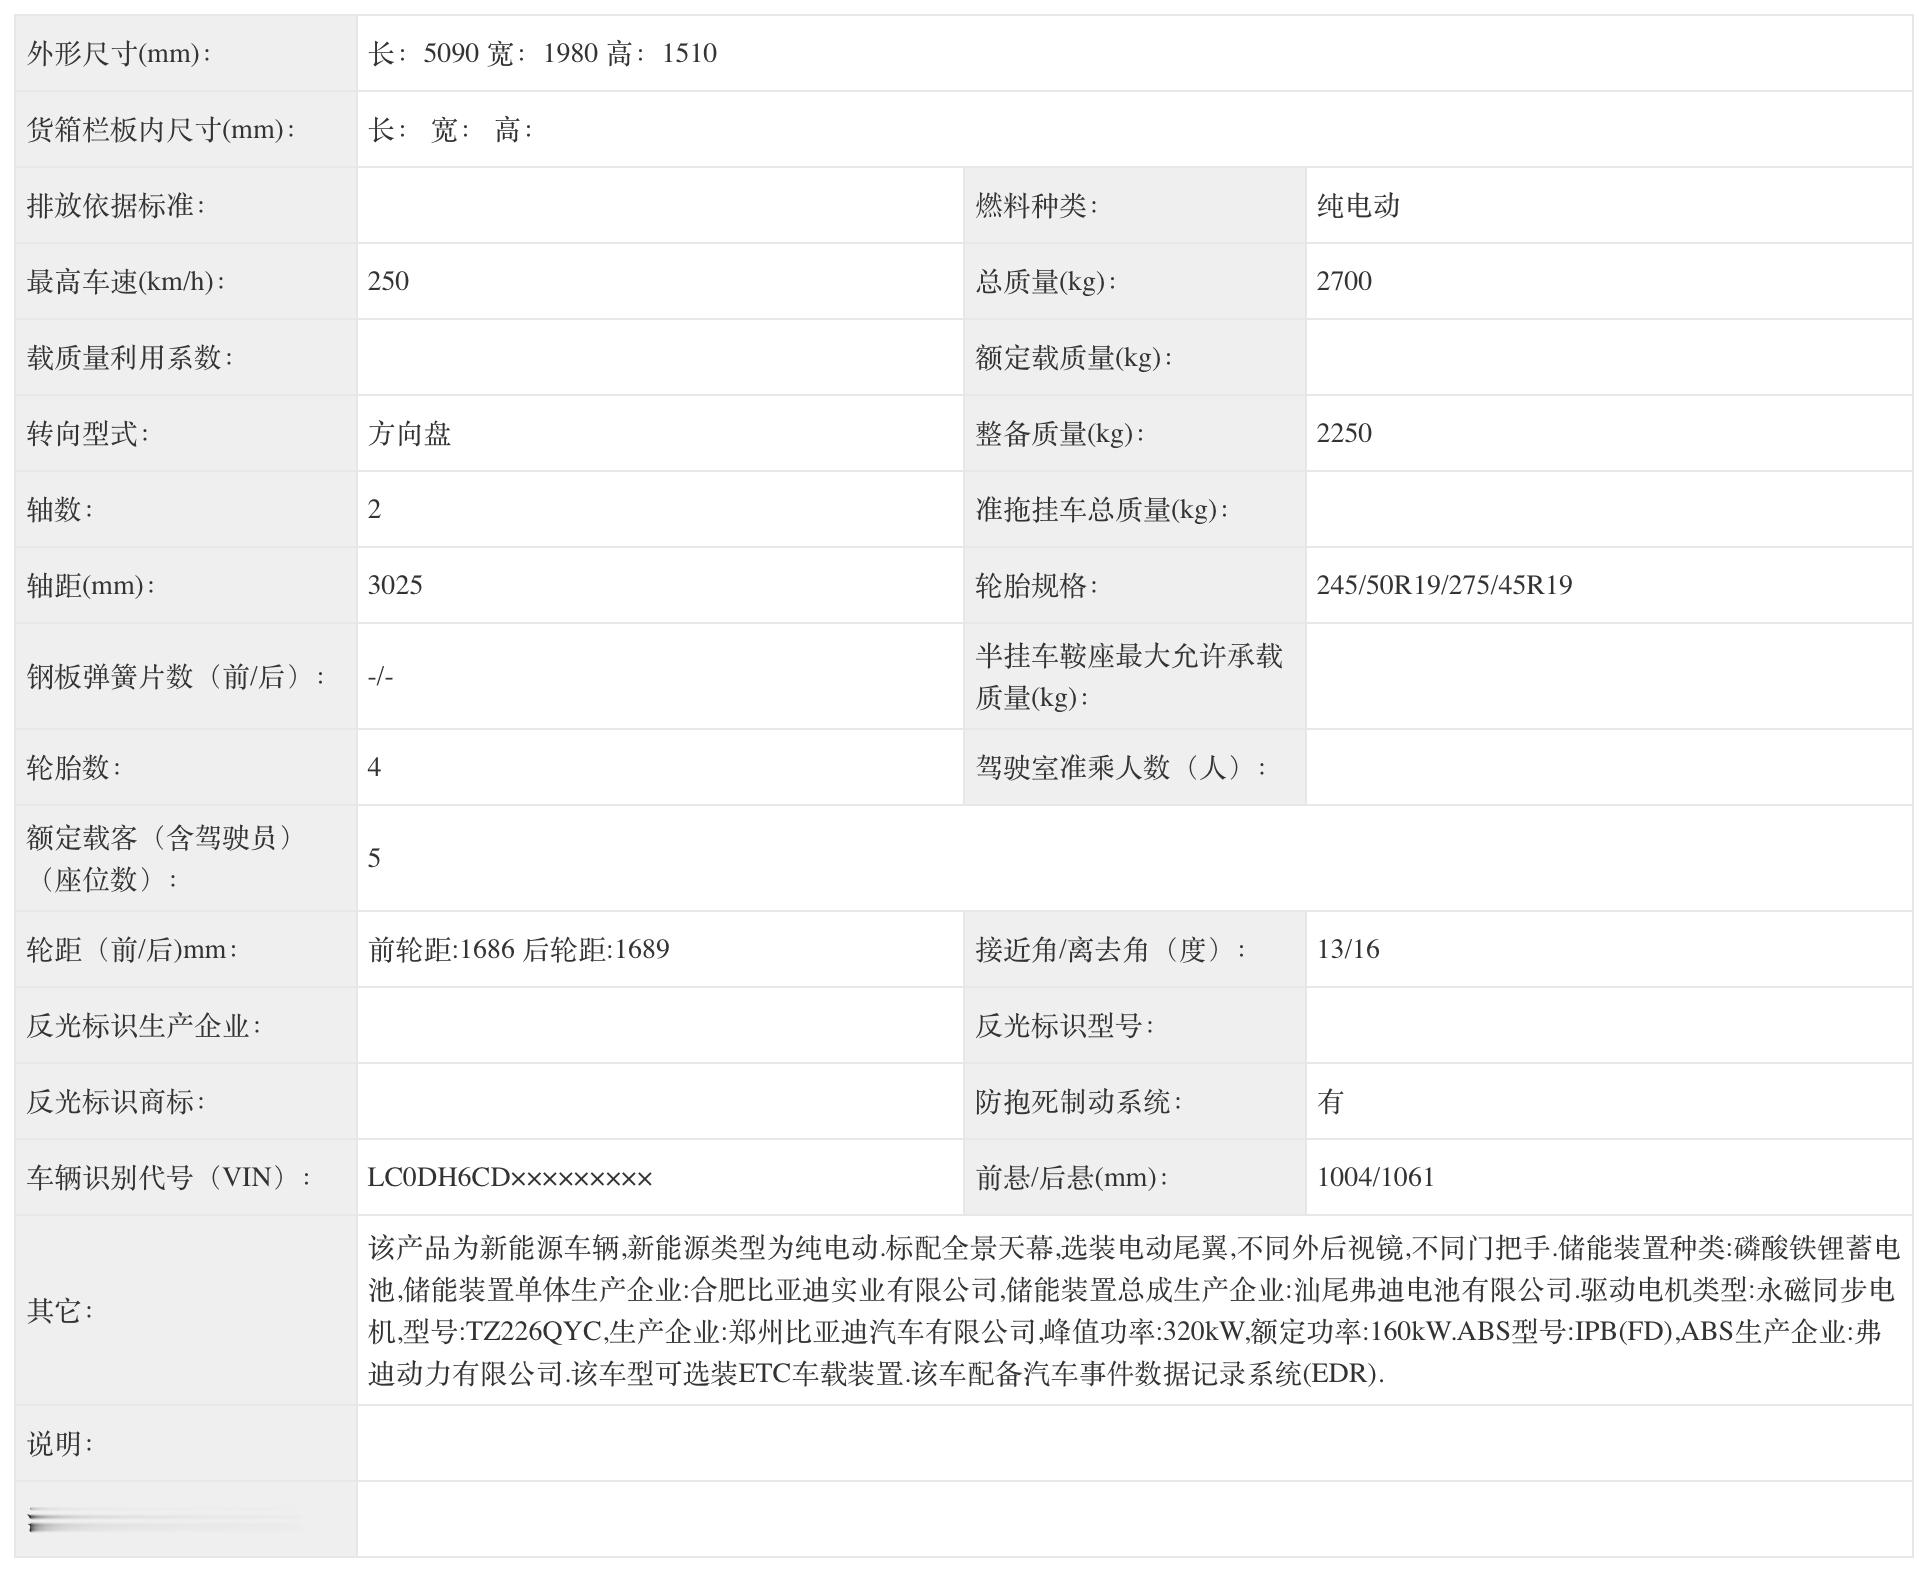Click the 接近角/离去角（度） label
This screenshot has height=1576, width=1928.
(x=1110, y=949)
